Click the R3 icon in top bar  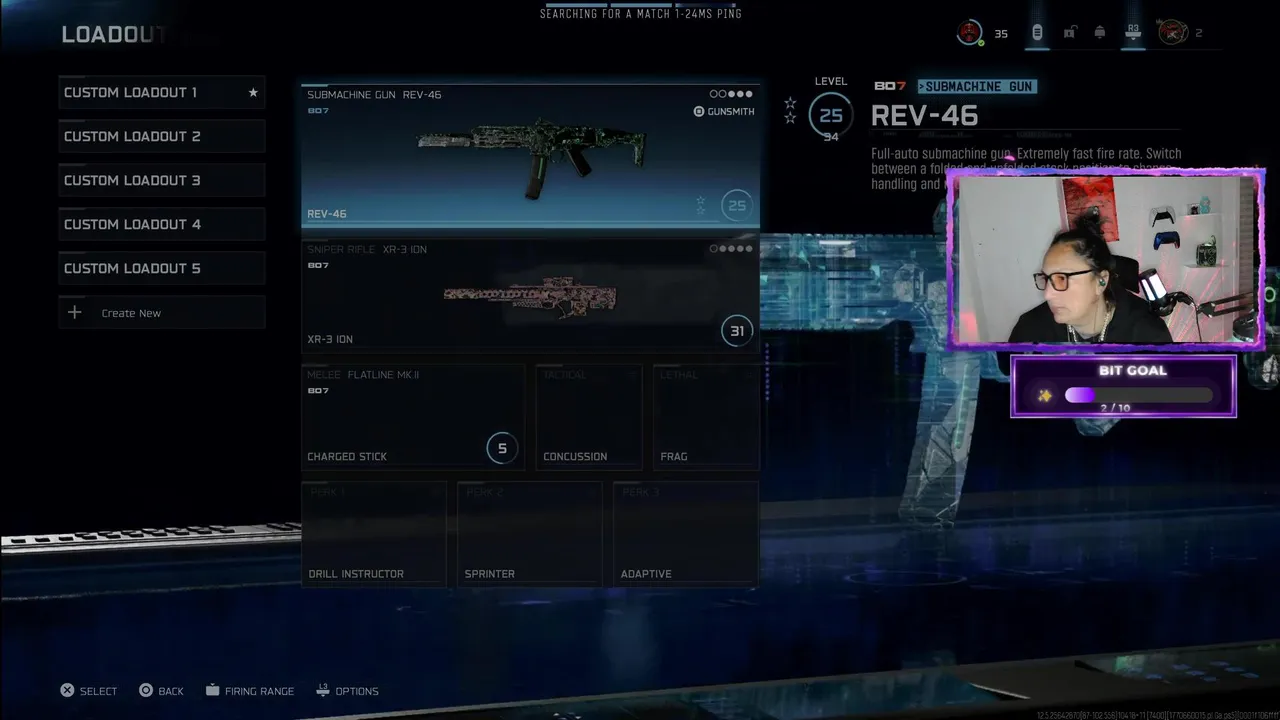coord(1133,33)
